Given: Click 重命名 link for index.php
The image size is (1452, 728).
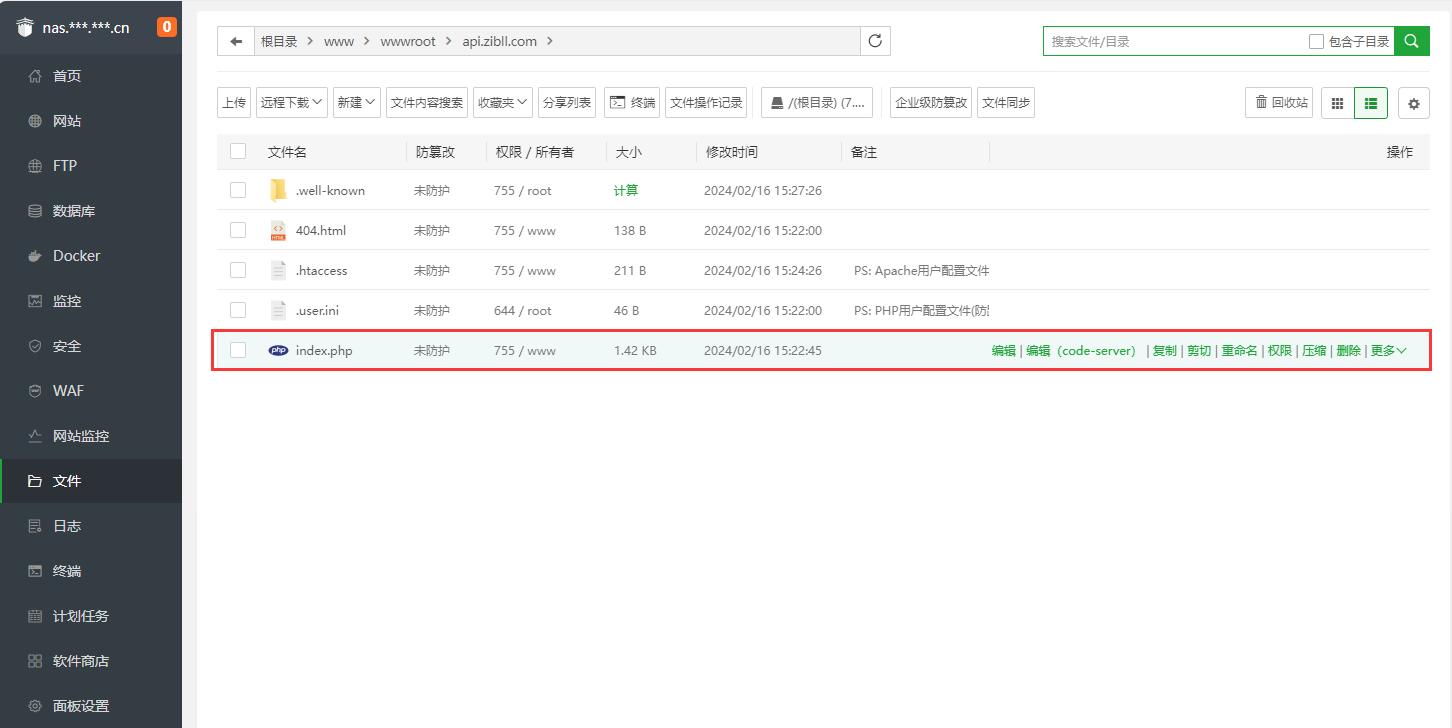Looking at the screenshot, I should pyautogui.click(x=1239, y=350).
